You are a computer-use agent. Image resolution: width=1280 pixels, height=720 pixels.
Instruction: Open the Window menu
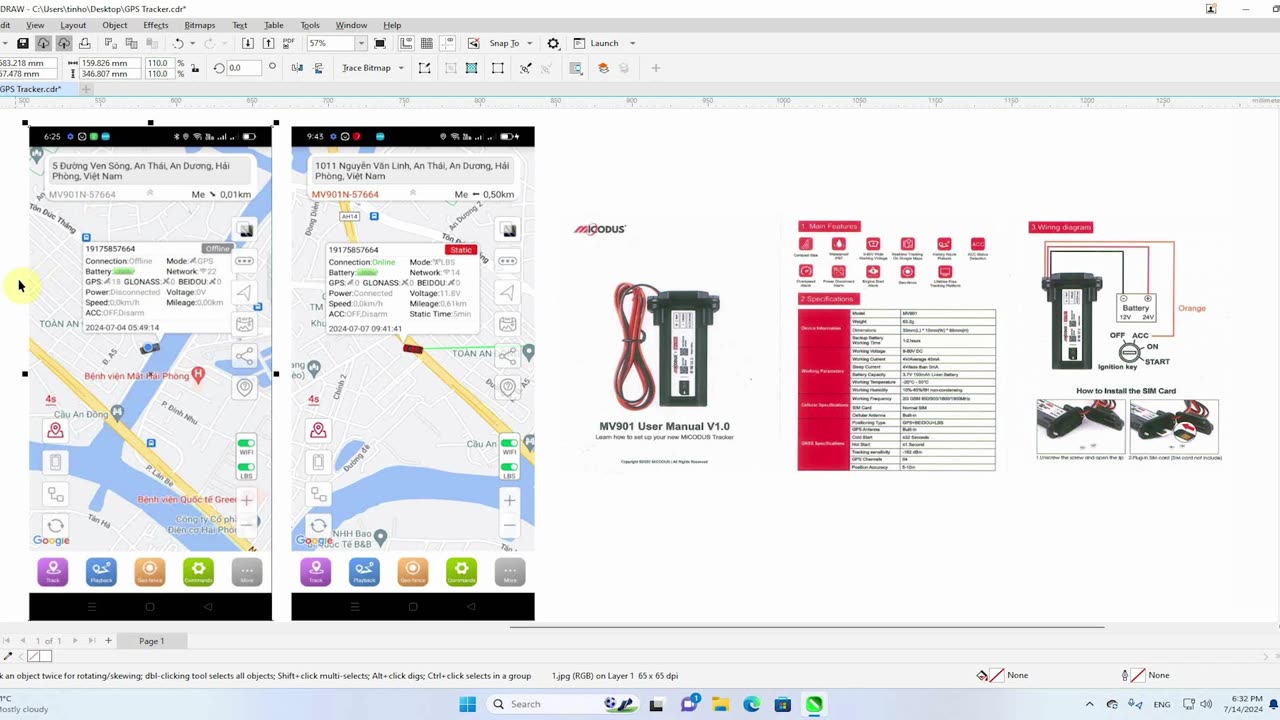[x=351, y=25]
